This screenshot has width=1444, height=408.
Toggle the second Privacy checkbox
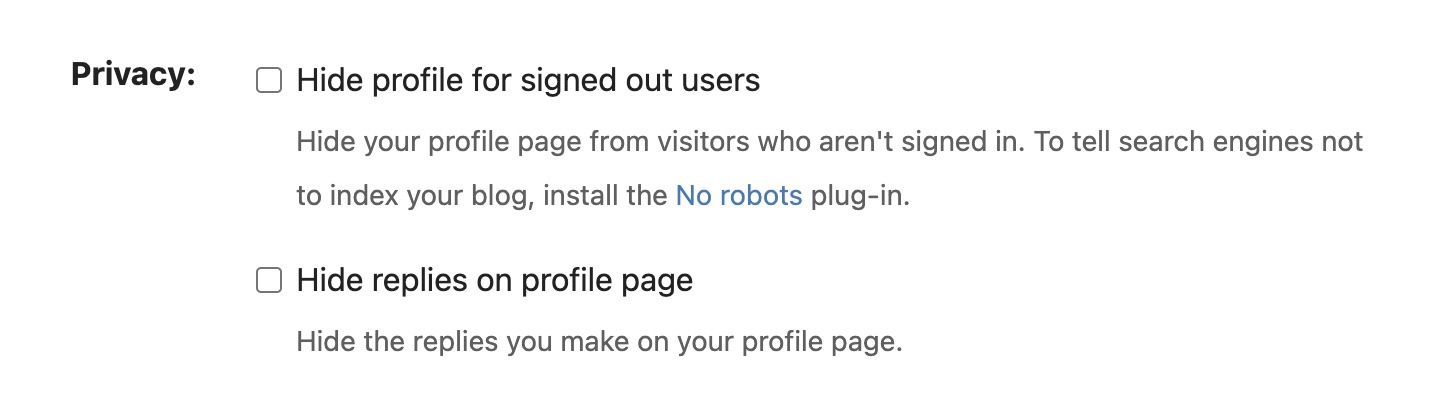pyautogui.click(x=269, y=281)
